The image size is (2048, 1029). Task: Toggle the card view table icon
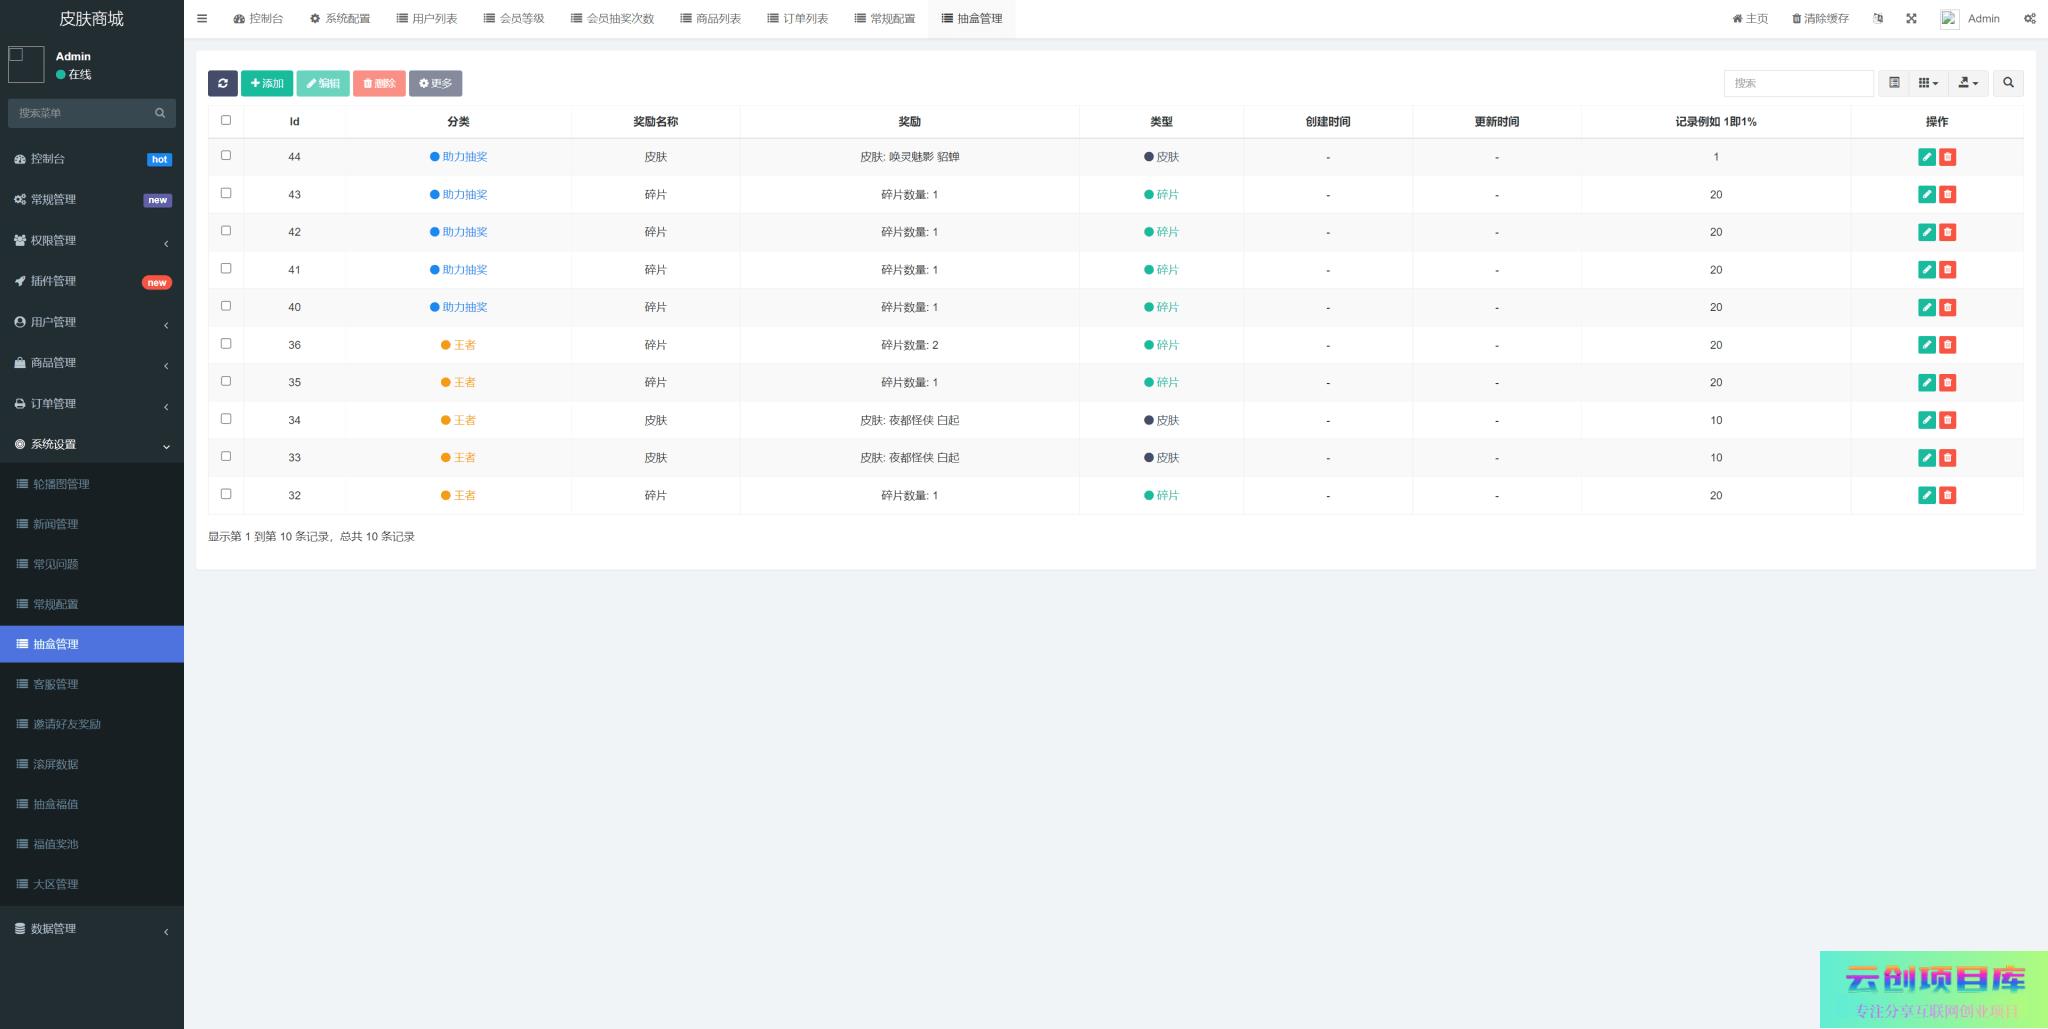[1893, 83]
